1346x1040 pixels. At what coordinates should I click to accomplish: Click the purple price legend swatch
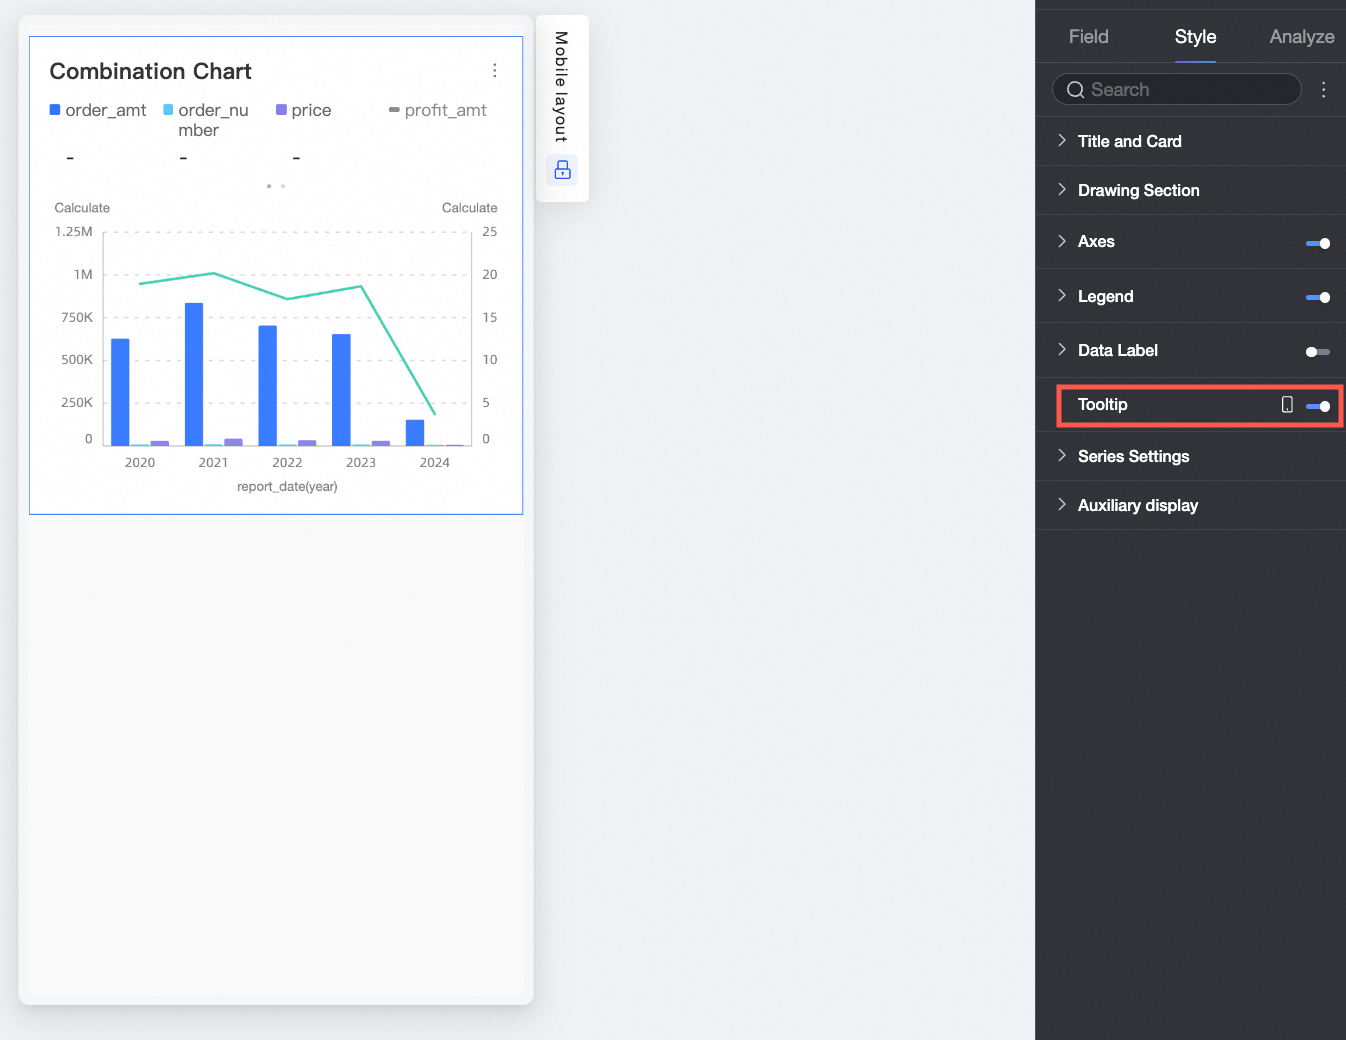(x=281, y=110)
